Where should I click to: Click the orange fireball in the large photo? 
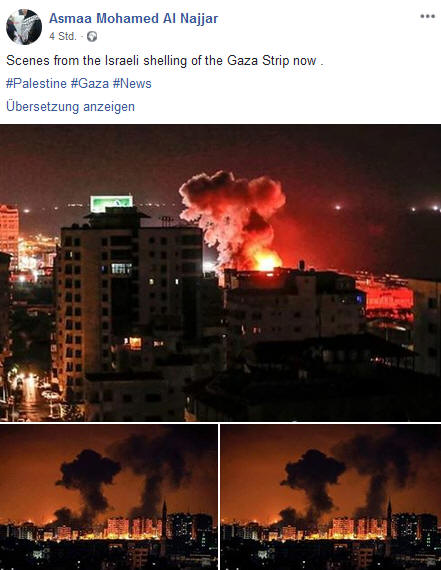coord(266,259)
